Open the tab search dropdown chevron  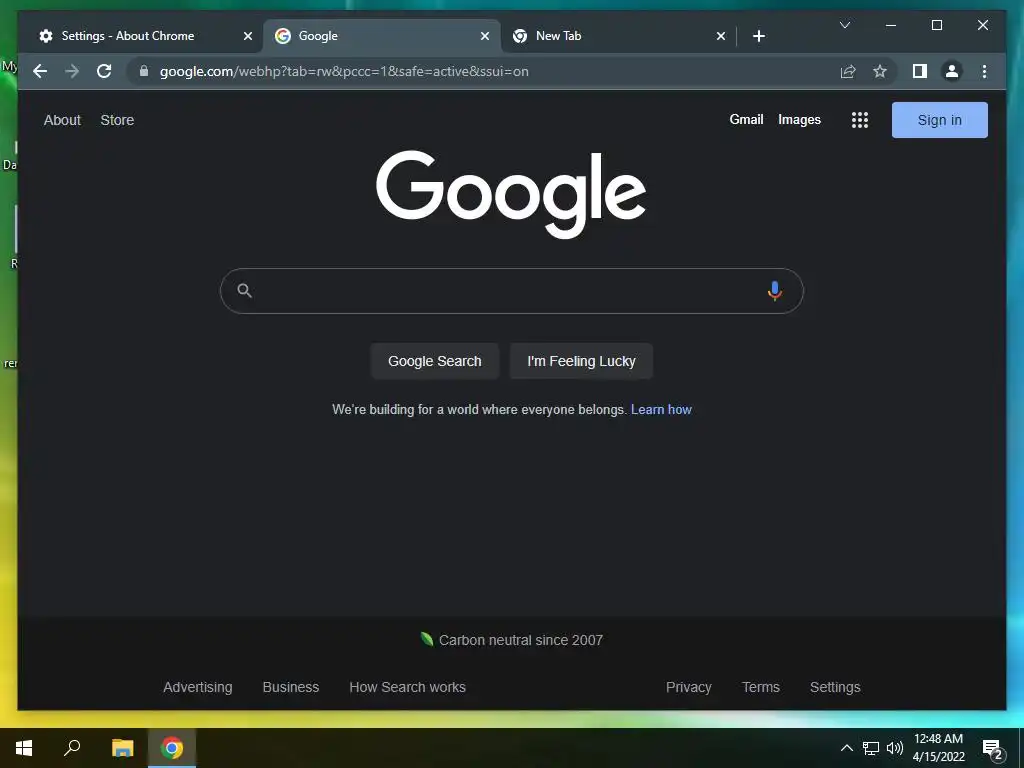click(x=844, y=25)
